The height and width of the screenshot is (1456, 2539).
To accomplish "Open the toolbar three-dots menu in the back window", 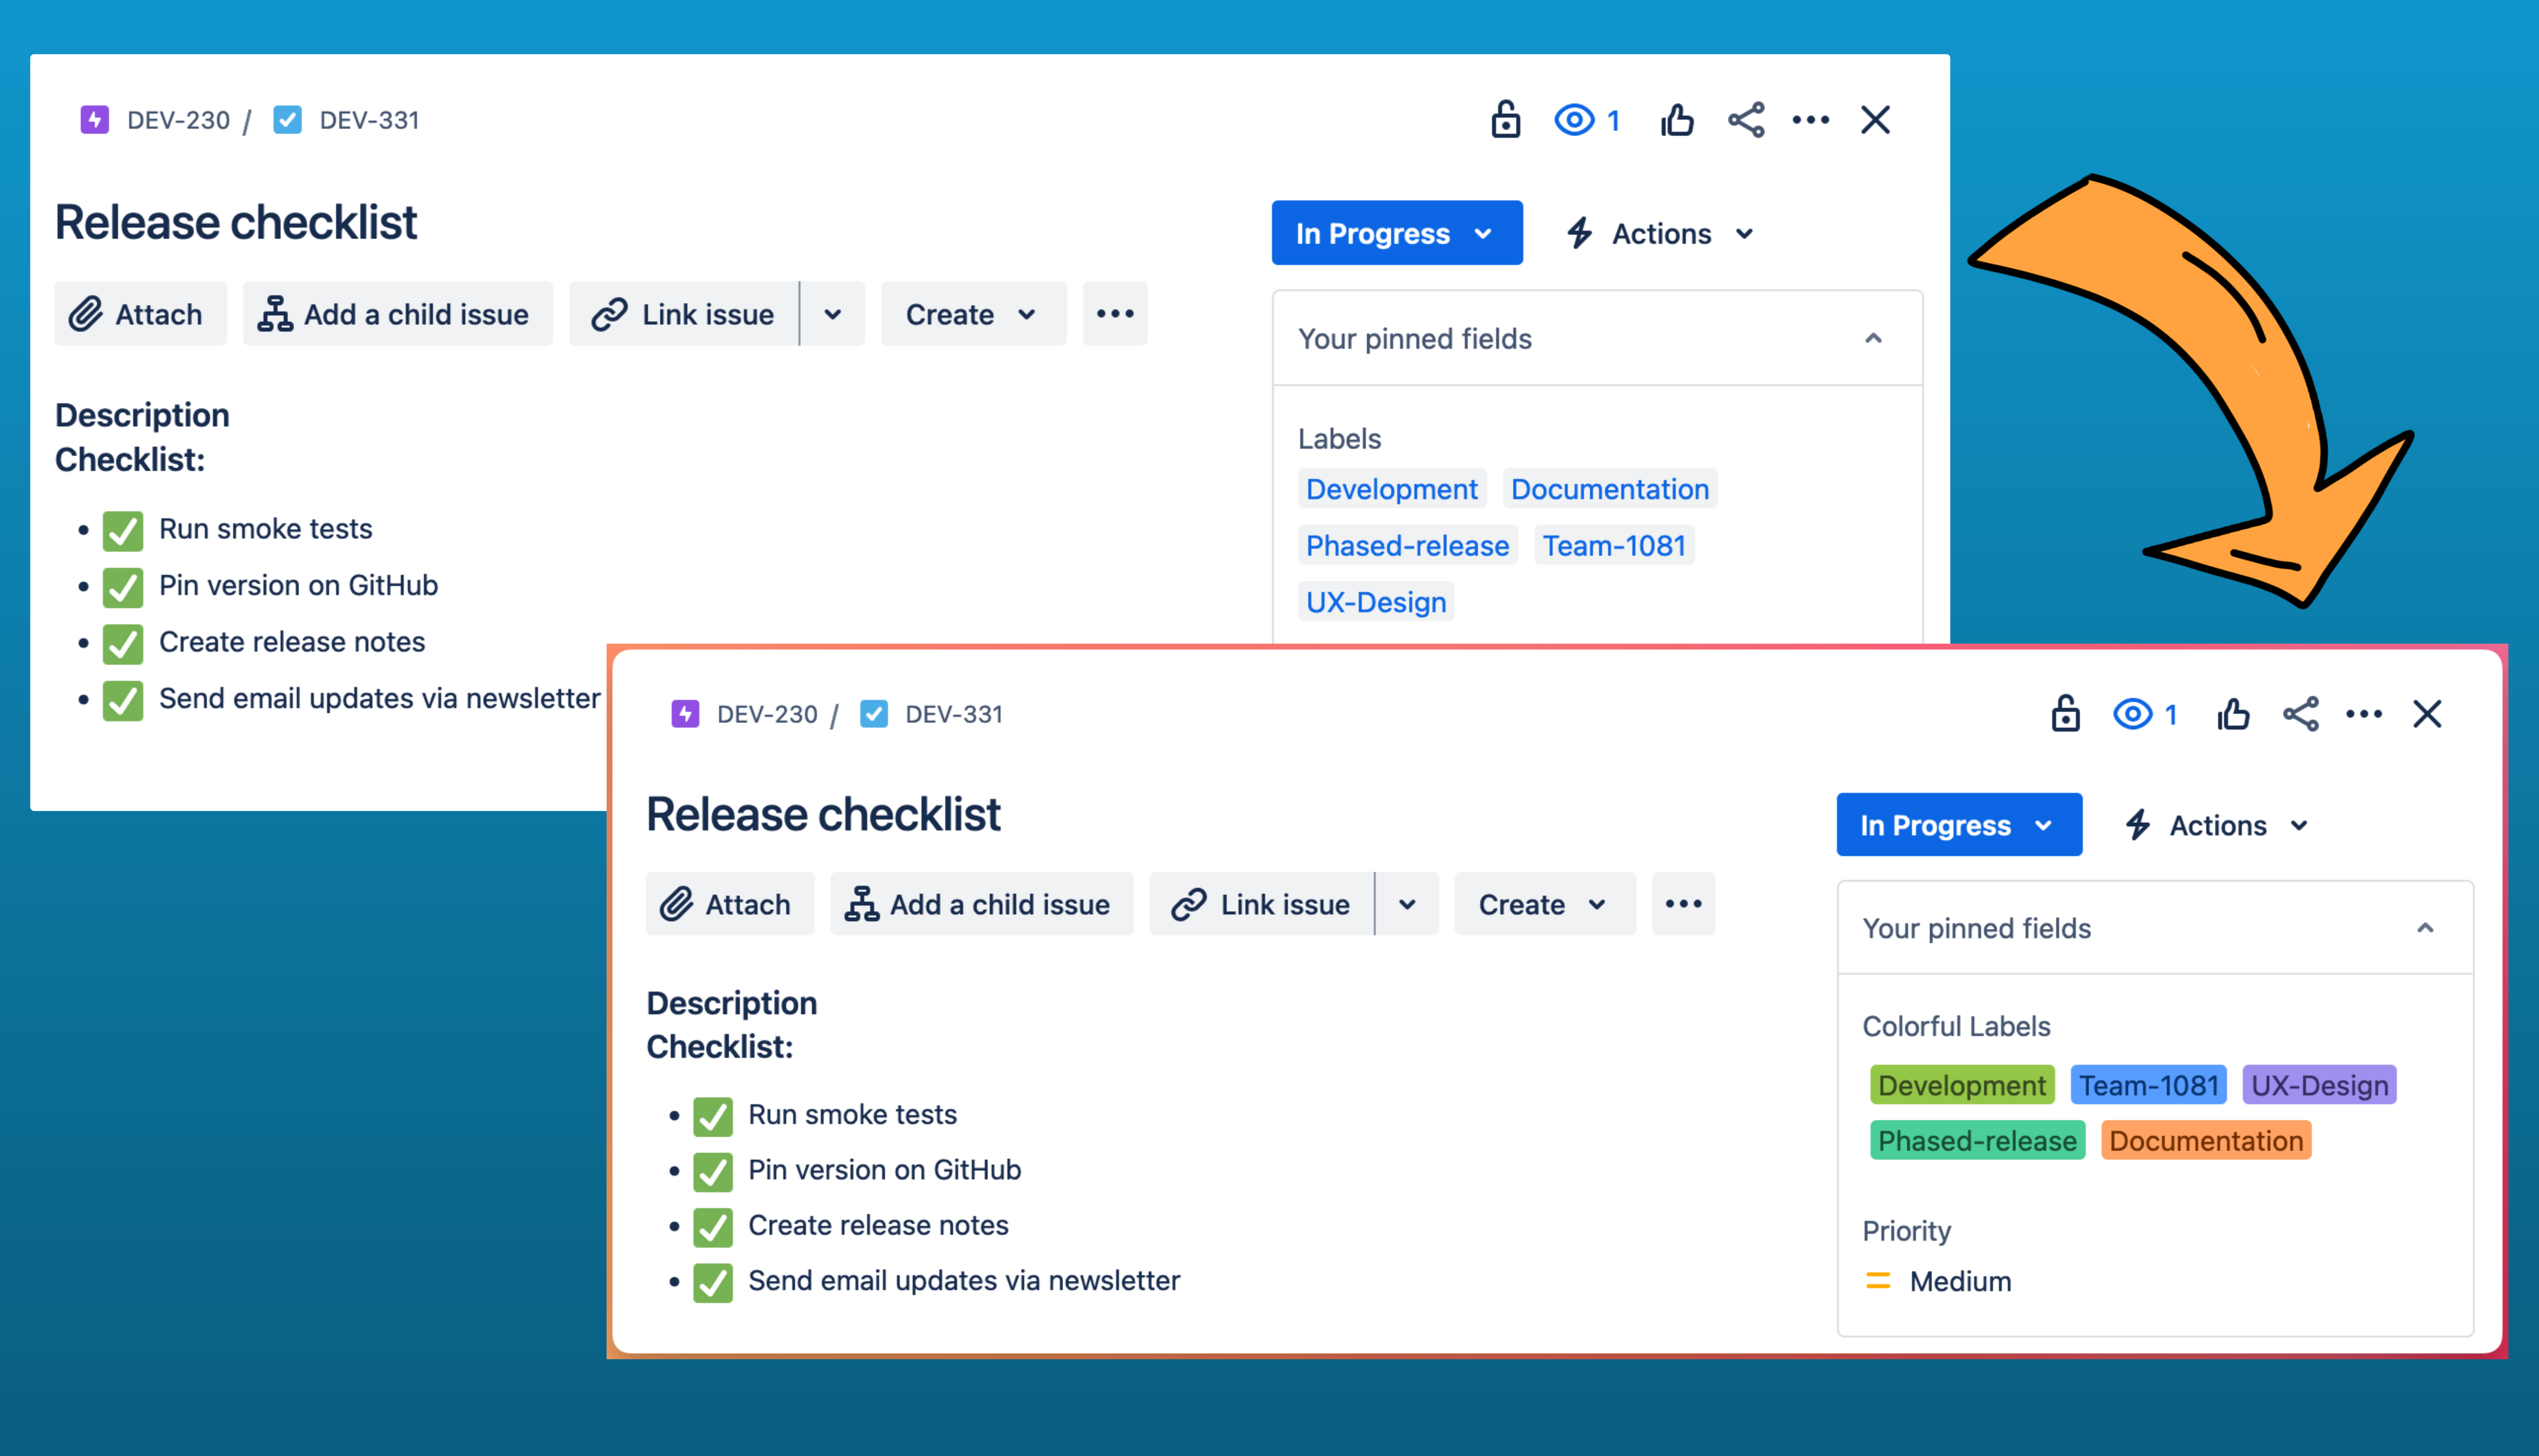I will pos(1115,314).
